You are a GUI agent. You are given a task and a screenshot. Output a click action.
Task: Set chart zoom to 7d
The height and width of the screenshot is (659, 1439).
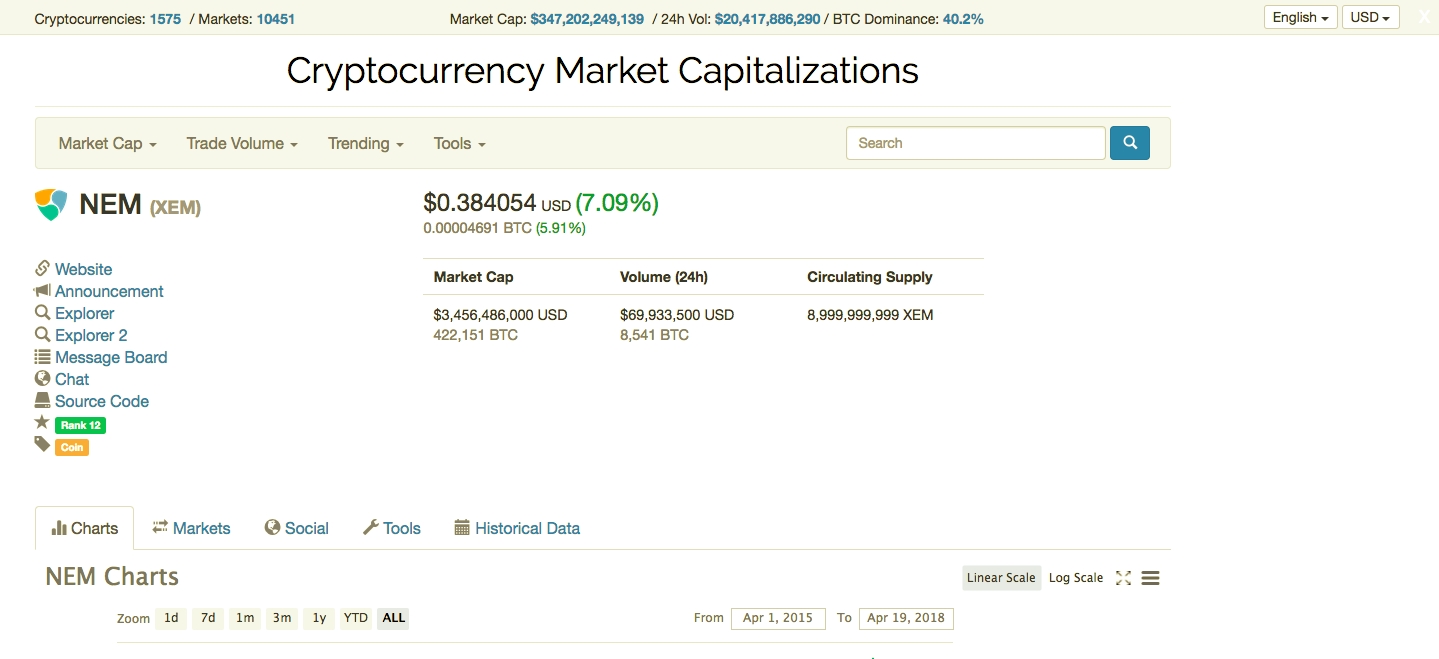click(208, 618)
